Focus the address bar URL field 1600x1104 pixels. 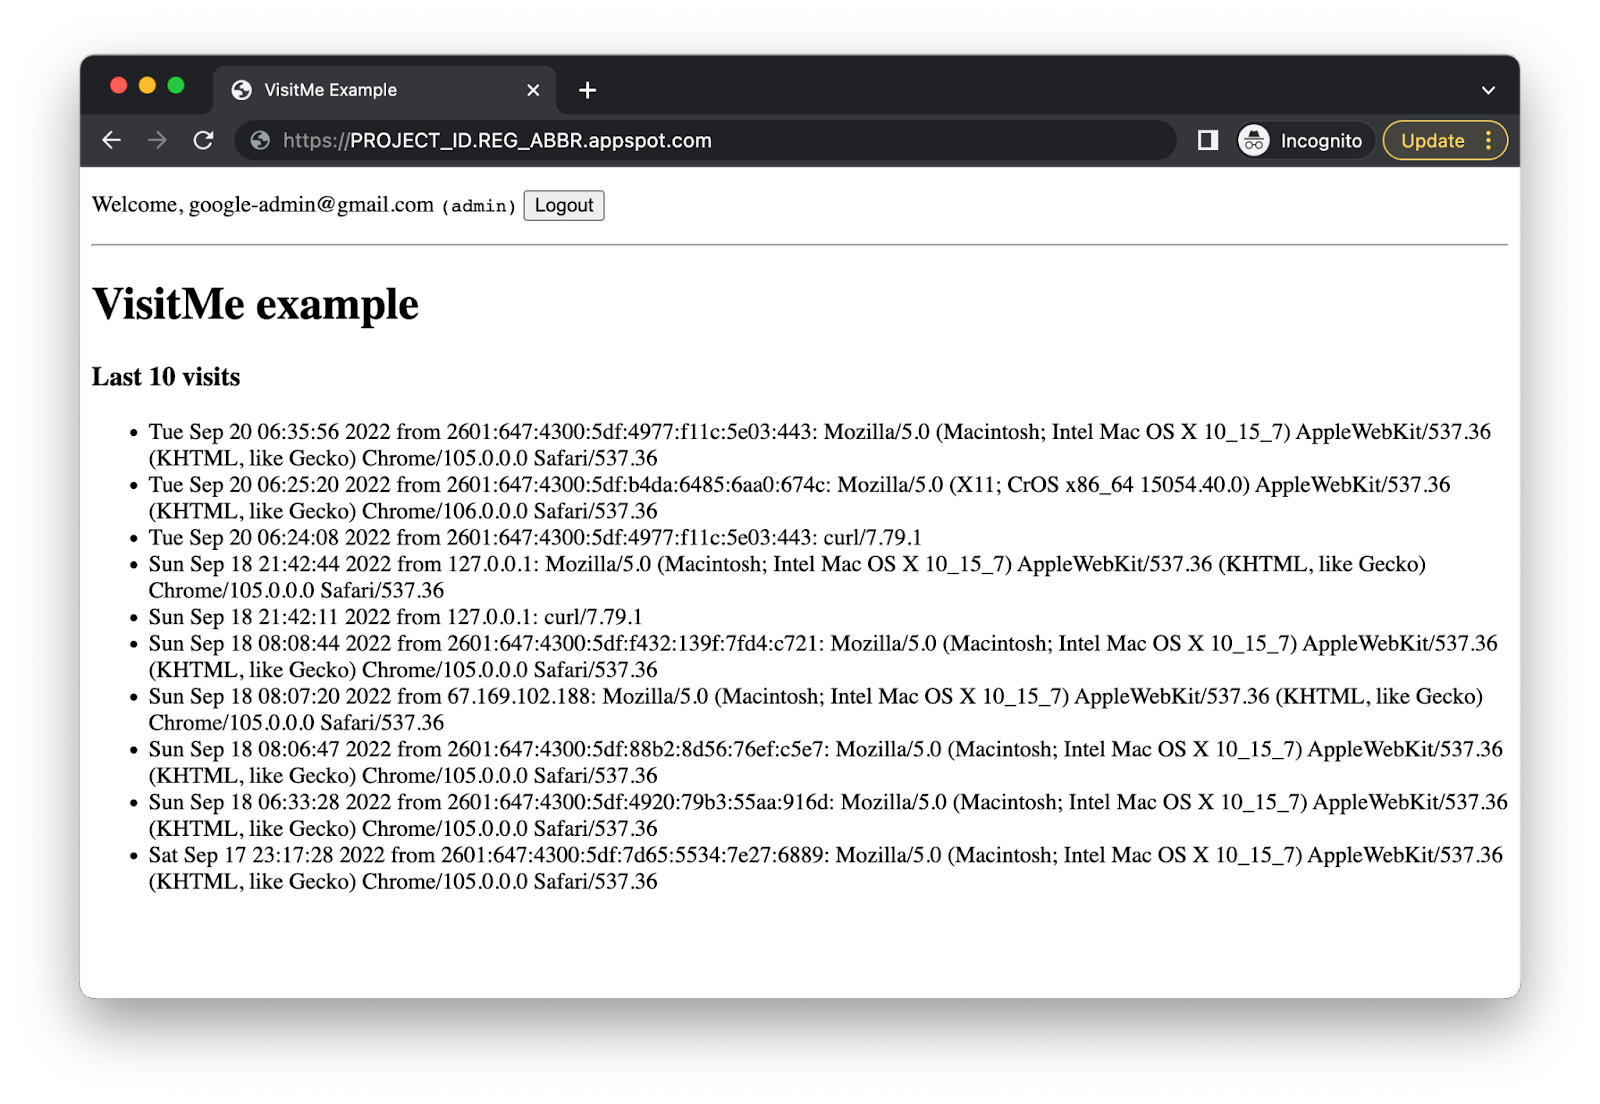(x=700, y=141)
